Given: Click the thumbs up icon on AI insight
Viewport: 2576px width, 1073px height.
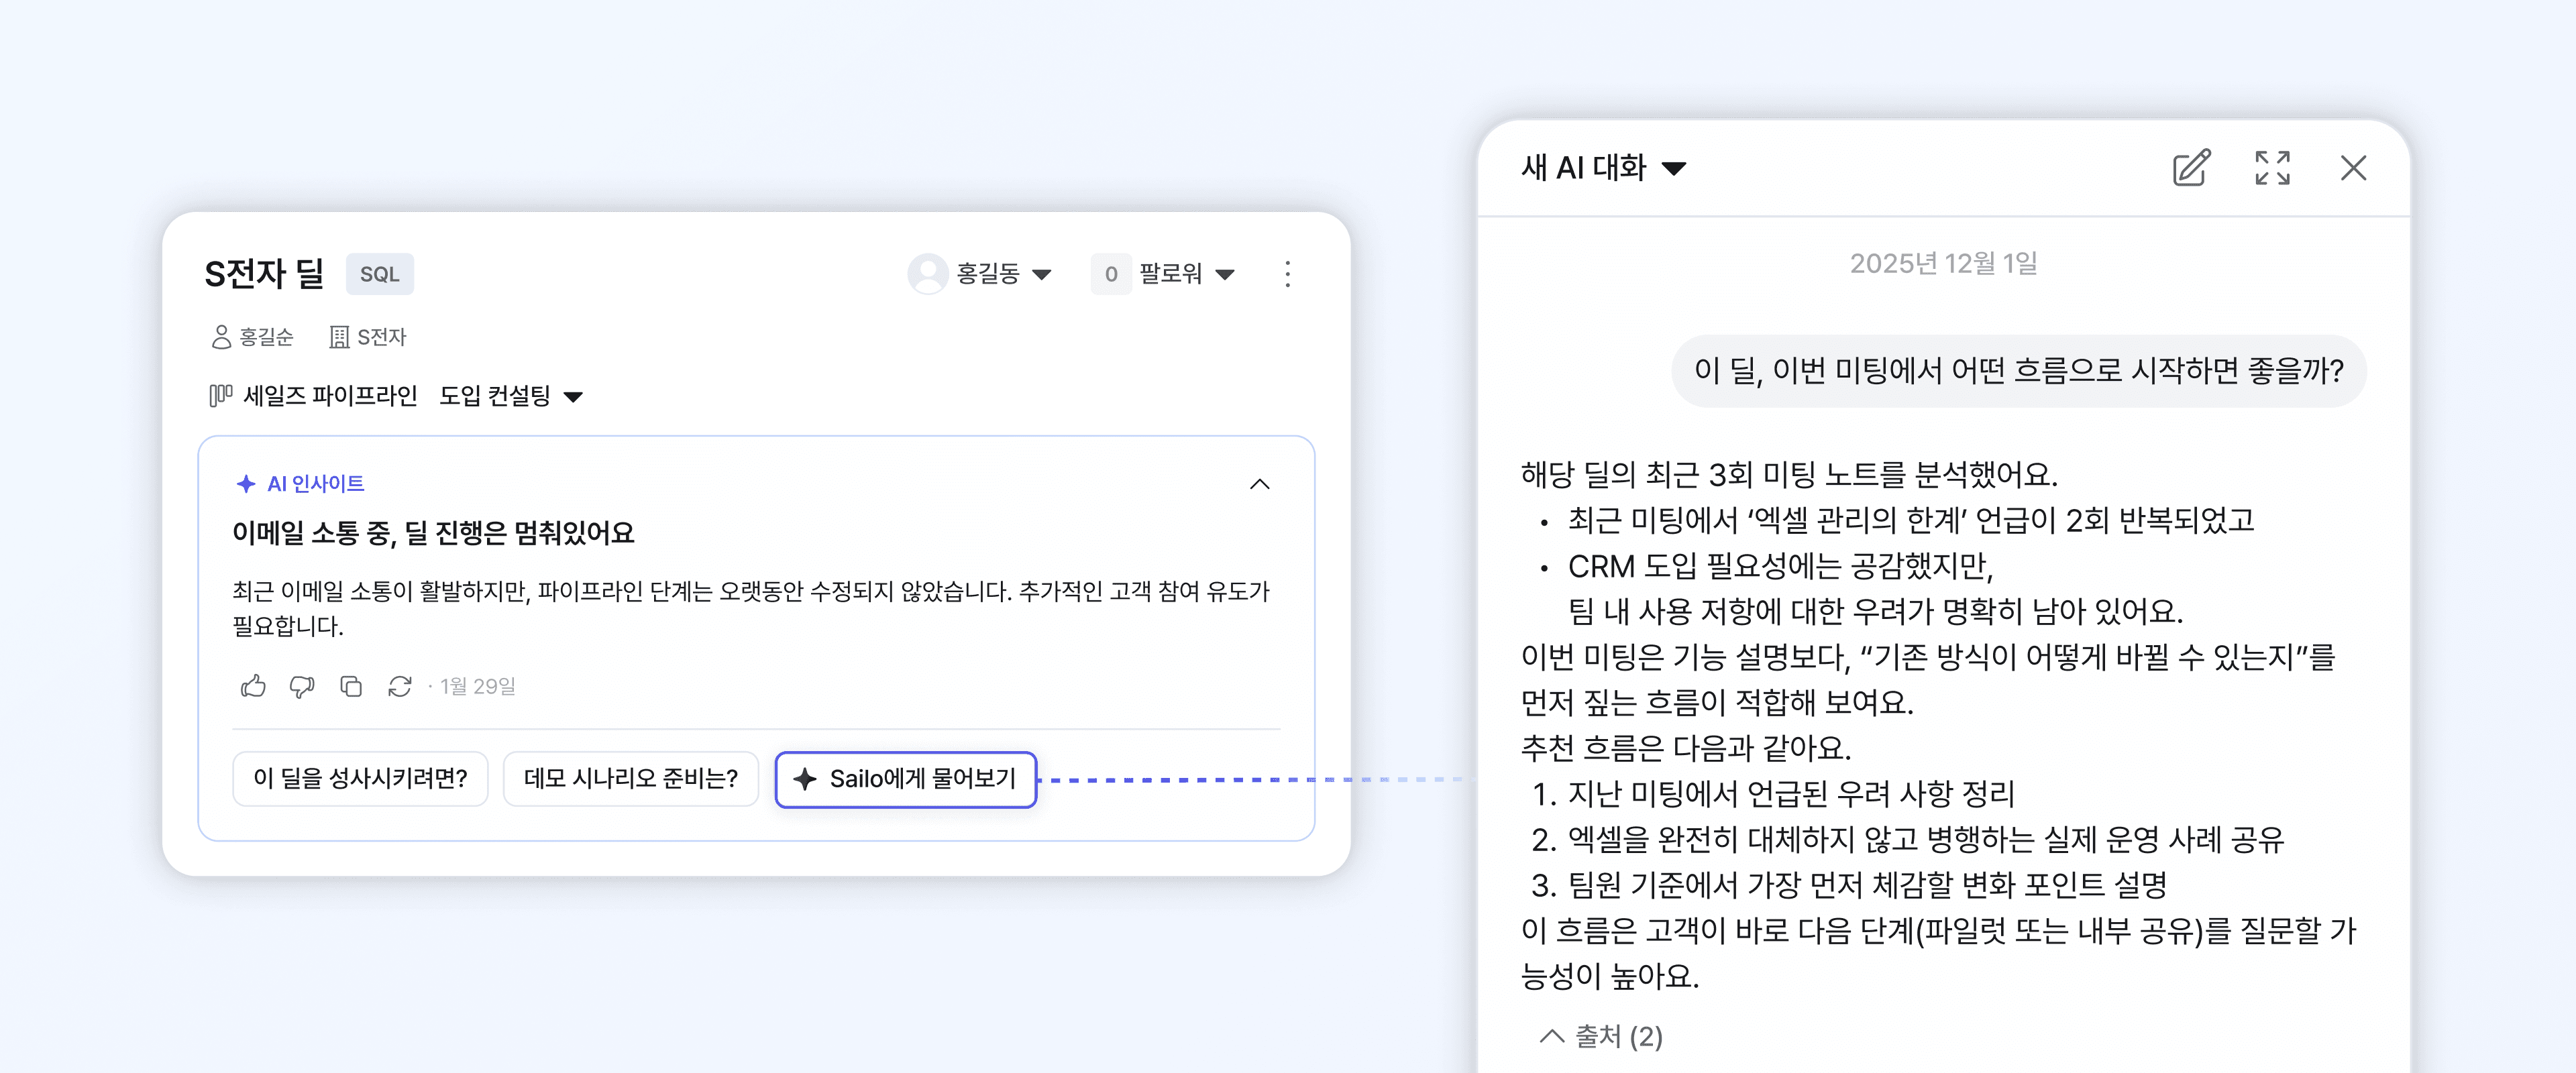Looking at the screenshot, I should point(253,686).
